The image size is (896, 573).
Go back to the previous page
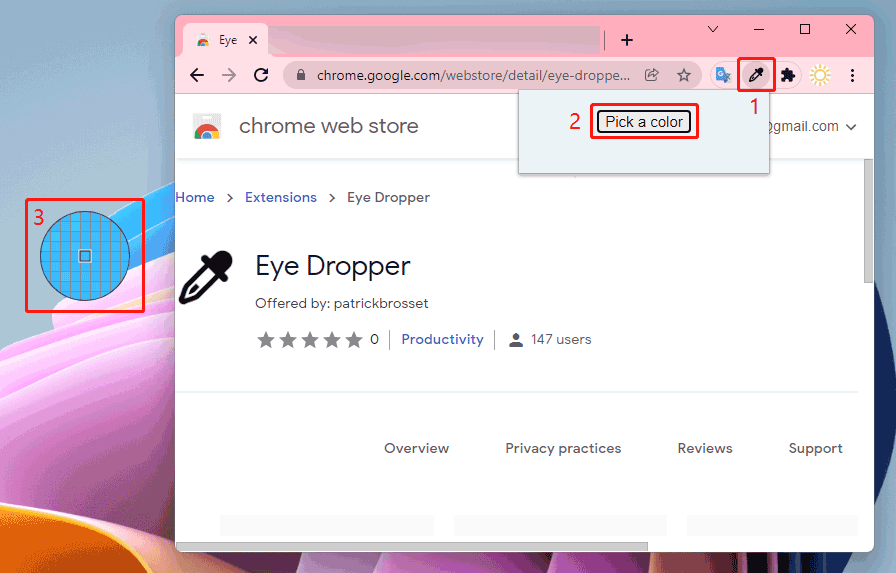[x=197, y=75]
